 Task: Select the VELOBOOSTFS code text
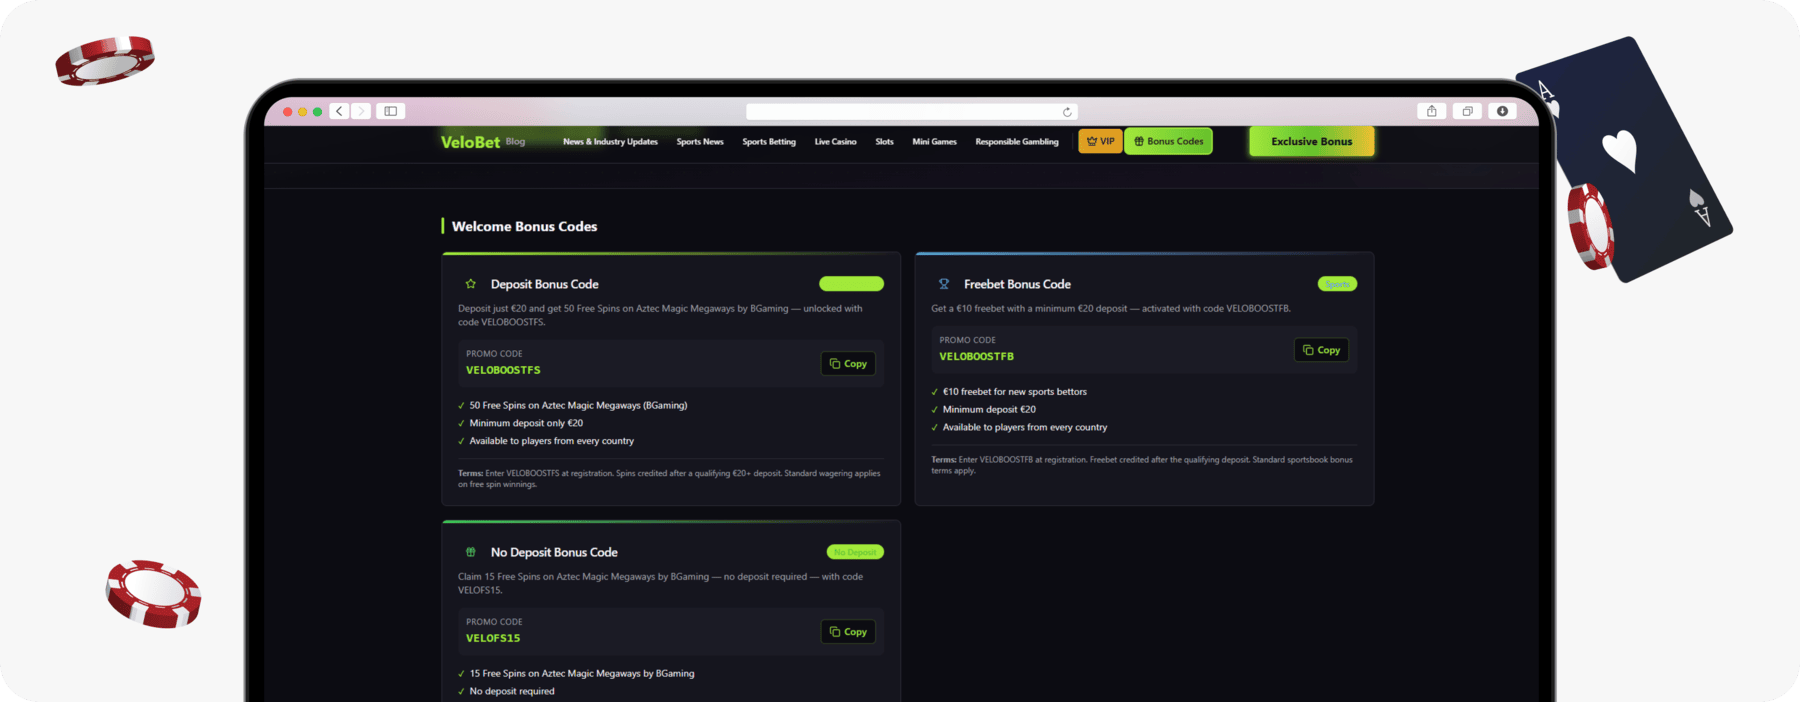point(503,370)
